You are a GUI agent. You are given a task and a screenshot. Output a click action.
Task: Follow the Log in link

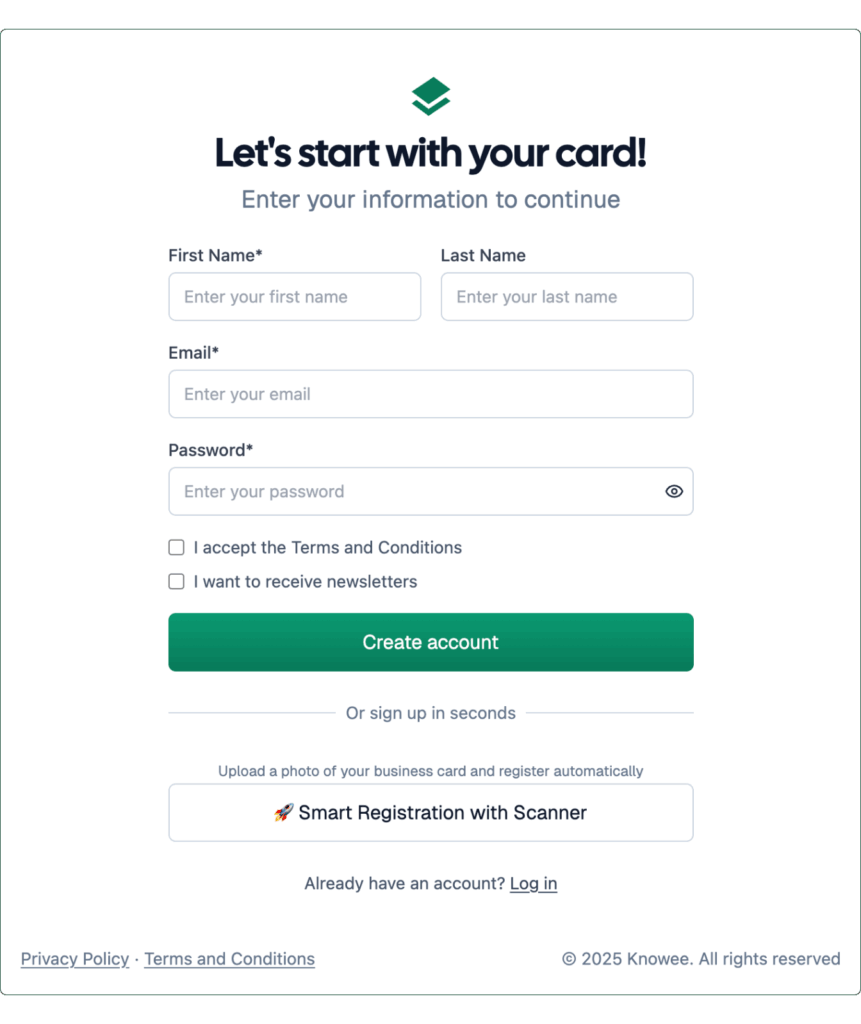coord(533,883)
